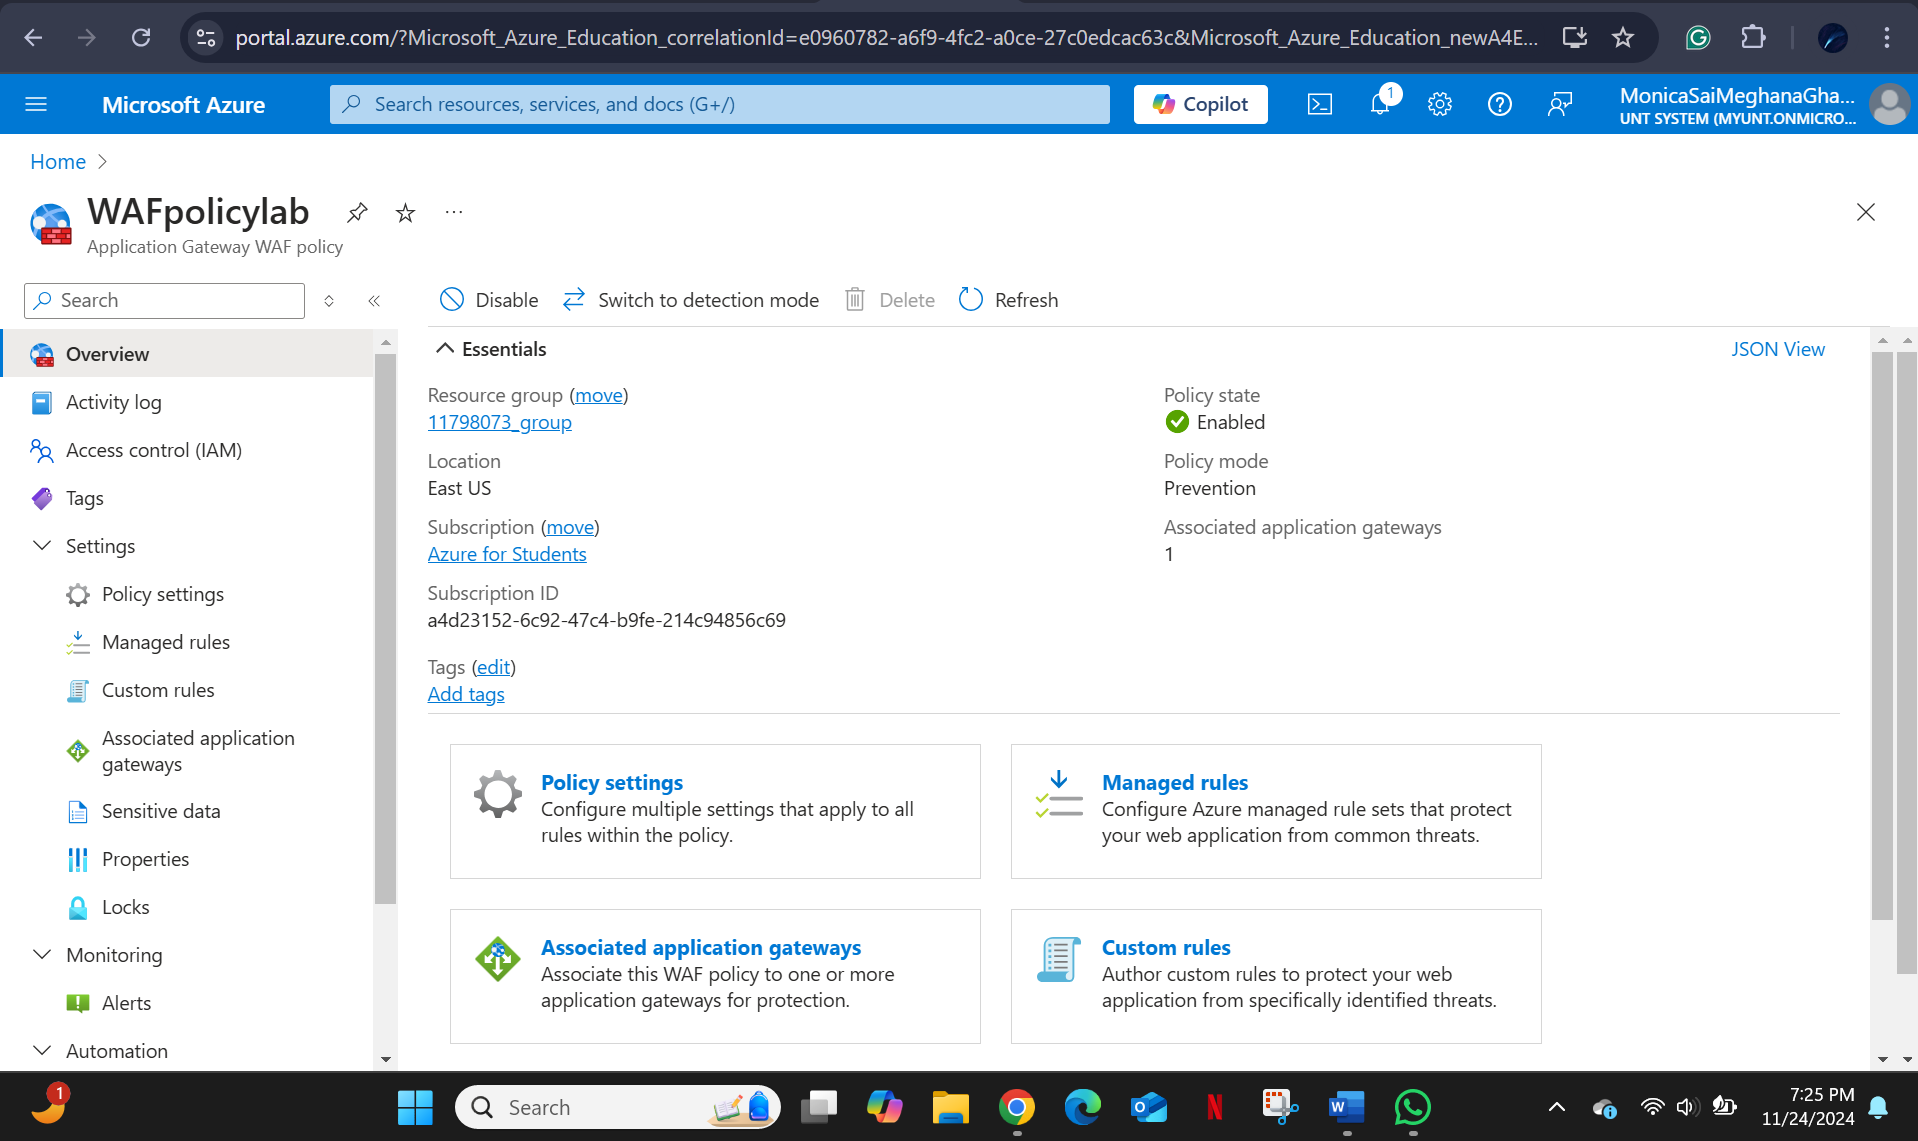Open portal settings gear
1918x1141 pixels.
[1440, 104]
